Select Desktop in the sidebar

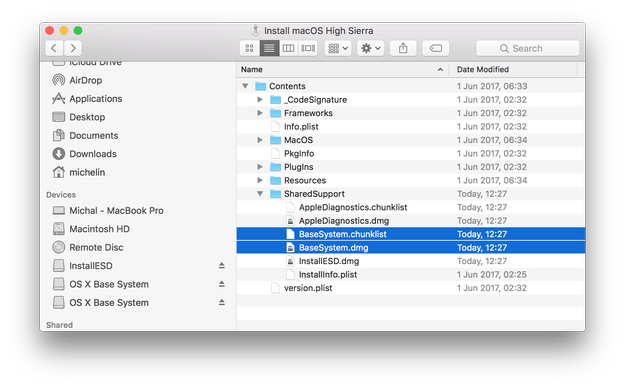pos(87,117)
